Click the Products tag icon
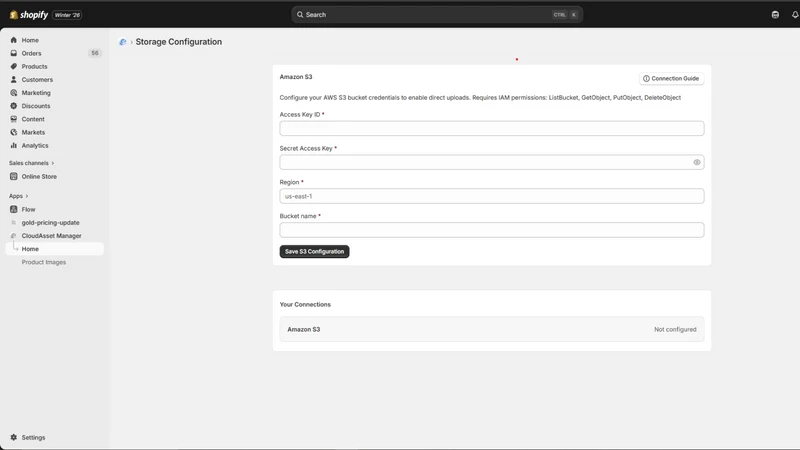This screenshot has width=800, height=450. (14, 66)
